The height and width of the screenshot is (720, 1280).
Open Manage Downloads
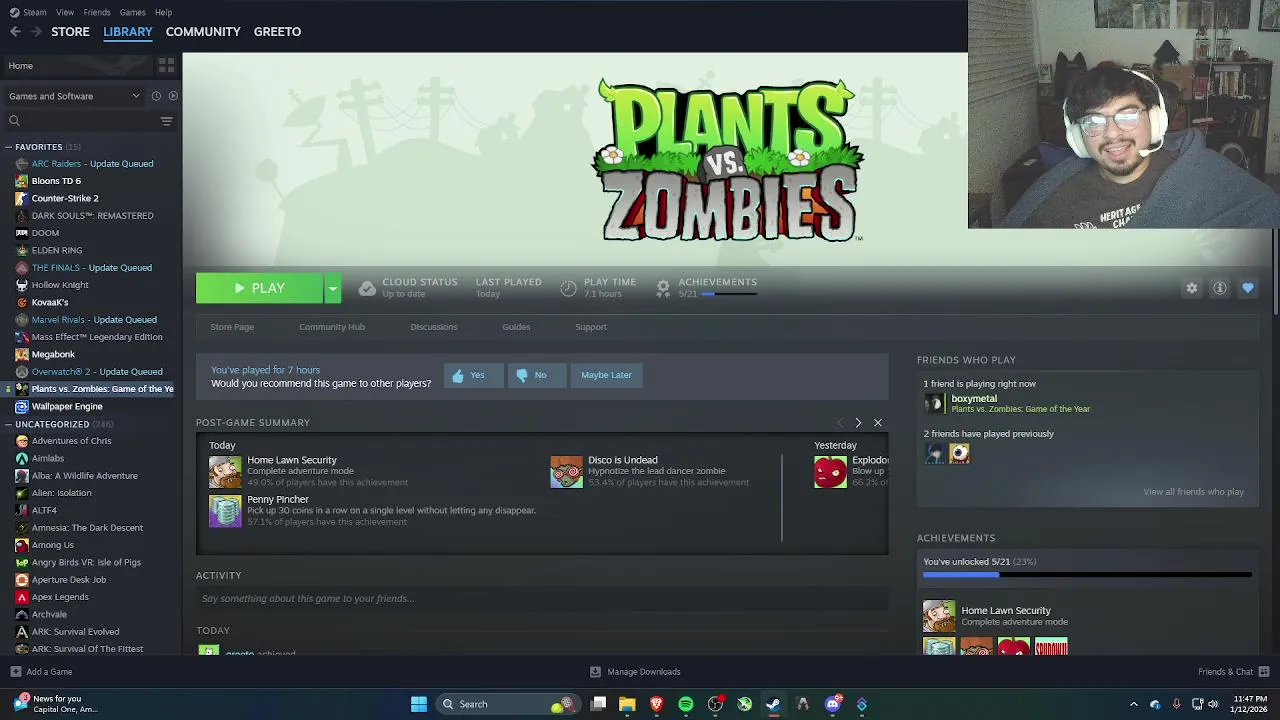[635, 672]
